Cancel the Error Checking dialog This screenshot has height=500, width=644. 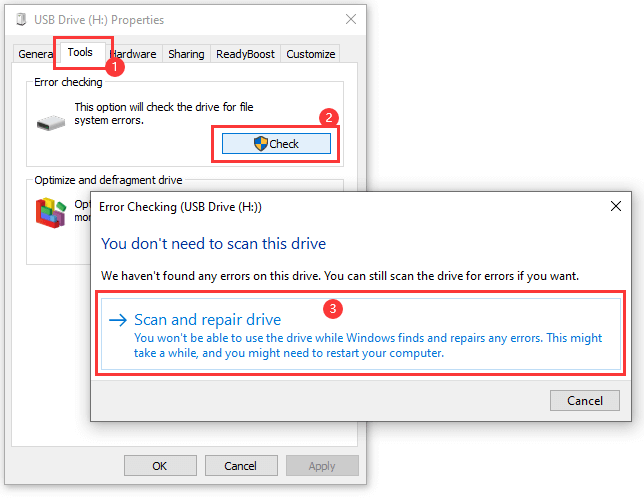585,400
